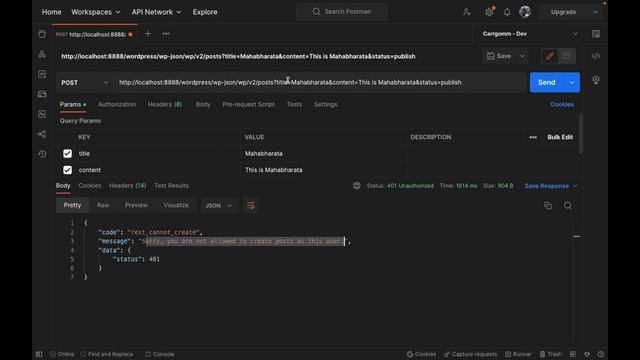Open the Test Results response tab

click(171, 186)
